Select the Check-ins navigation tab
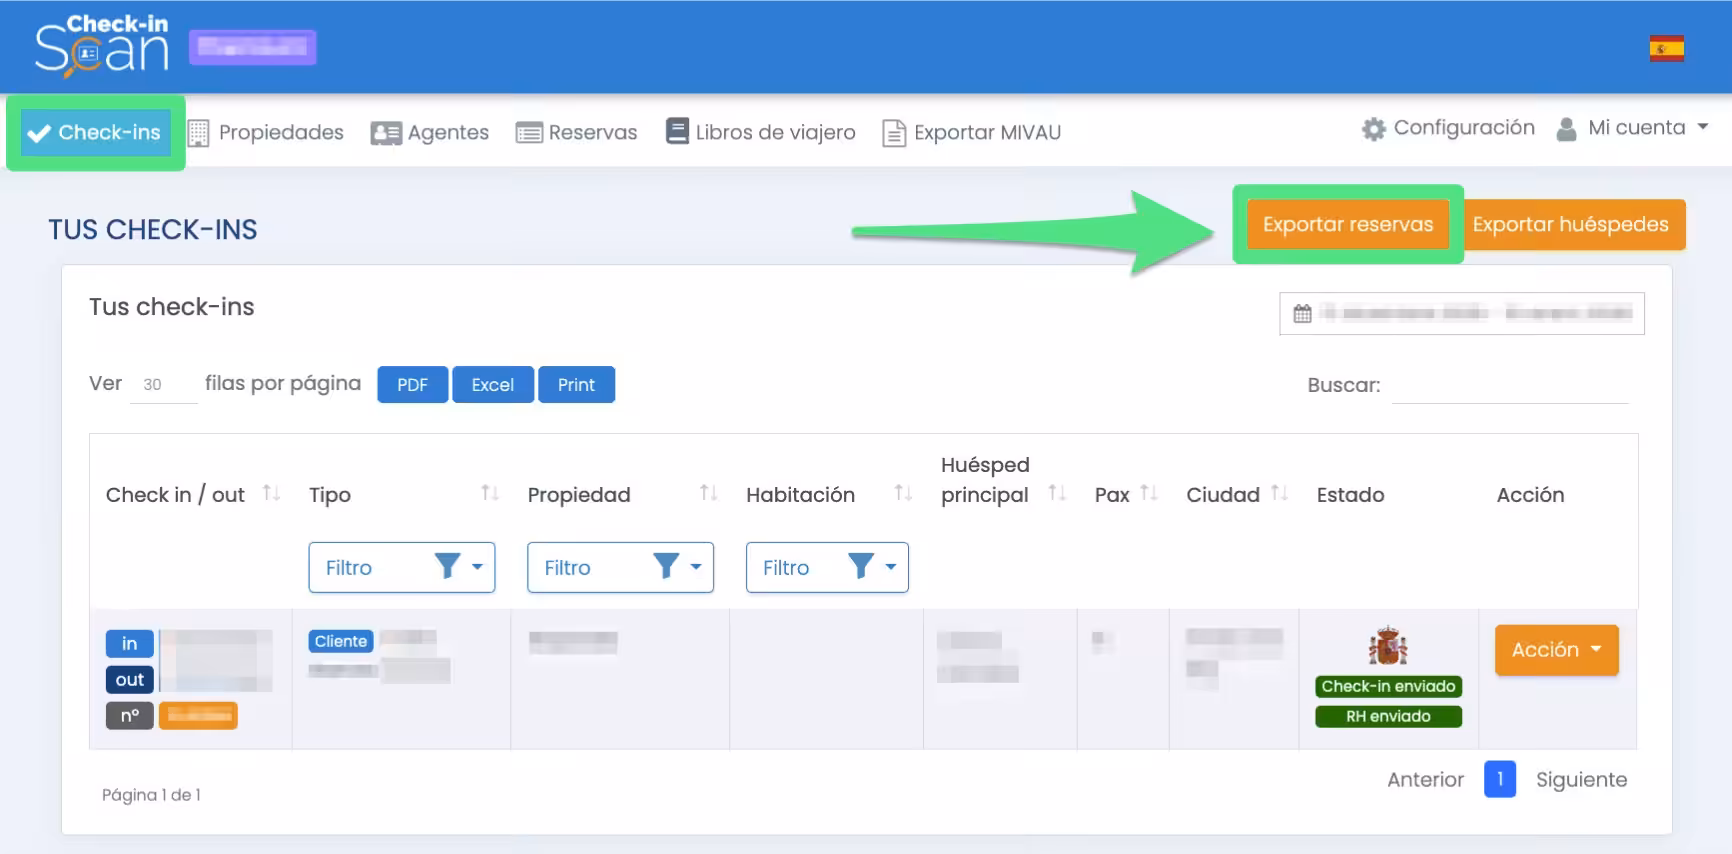1732x854 pixels. click(95, 133)
